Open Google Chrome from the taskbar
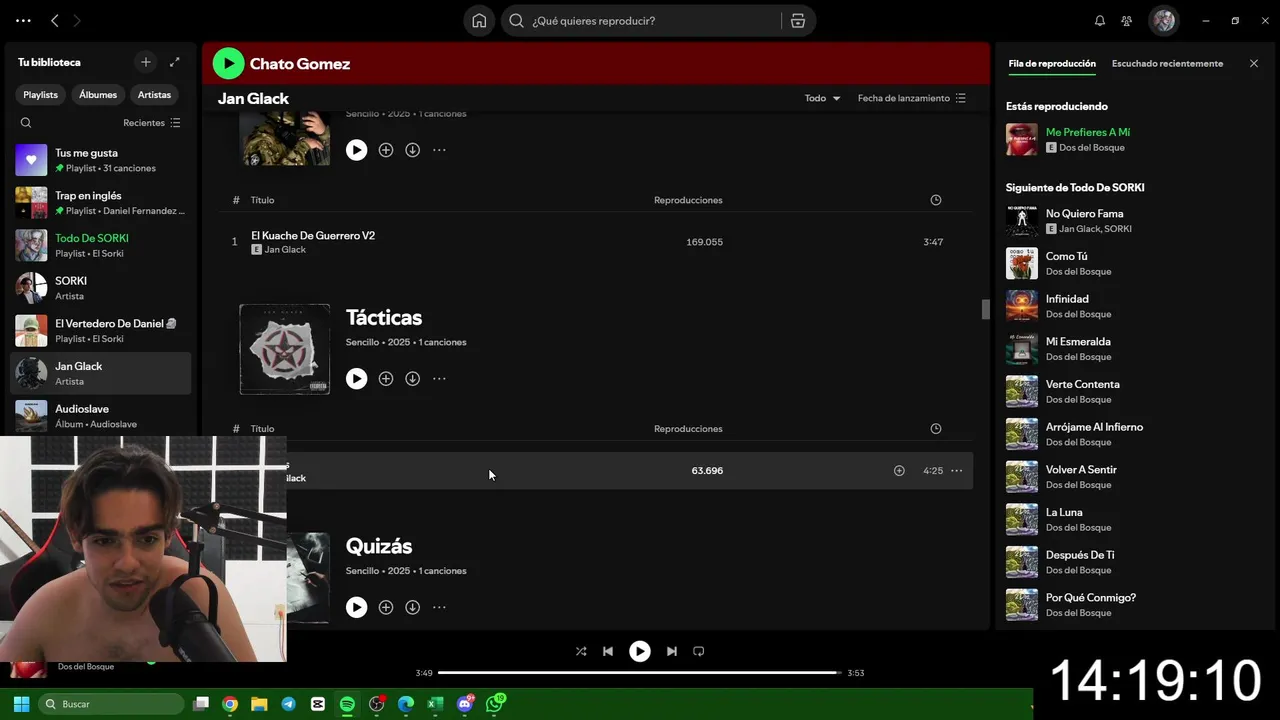This screenshot has width=1280, height=720. pyautogui.click(x=230, y=704)
